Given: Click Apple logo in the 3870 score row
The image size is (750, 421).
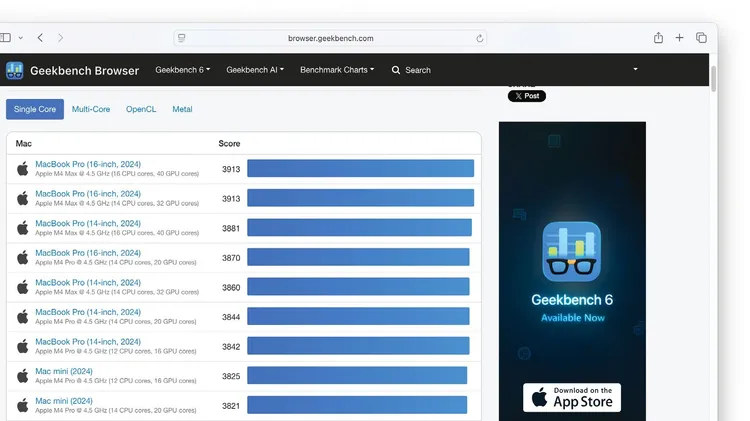Looking at the screenshot, I should pyautogui.click(x=22, y=257).
